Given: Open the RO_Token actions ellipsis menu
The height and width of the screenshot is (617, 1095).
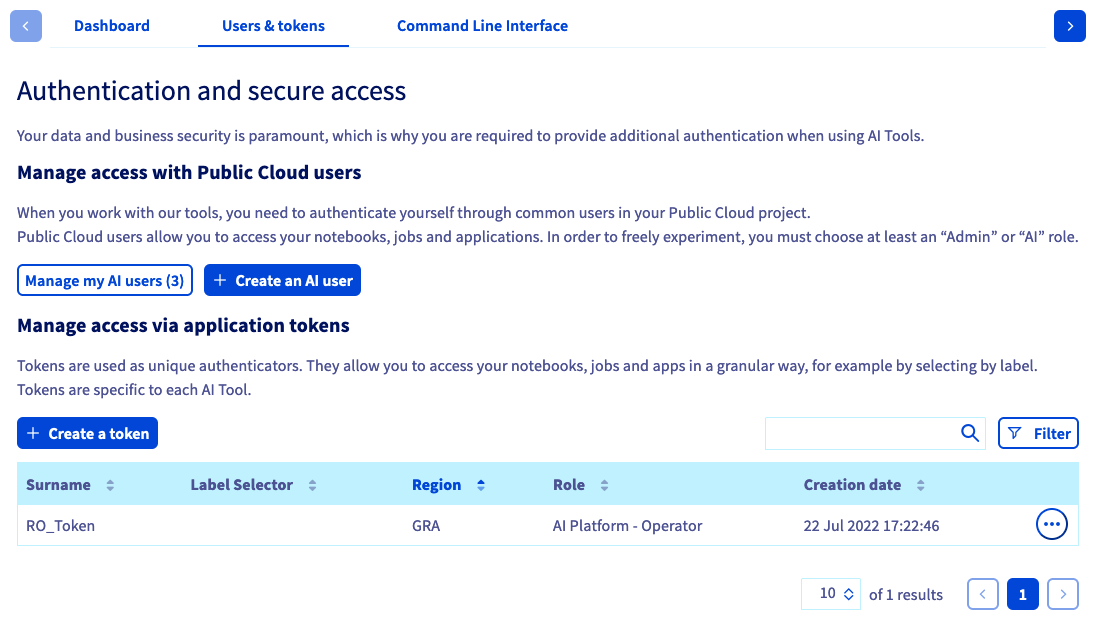Looking at the screenshot, I should 1052,524.
